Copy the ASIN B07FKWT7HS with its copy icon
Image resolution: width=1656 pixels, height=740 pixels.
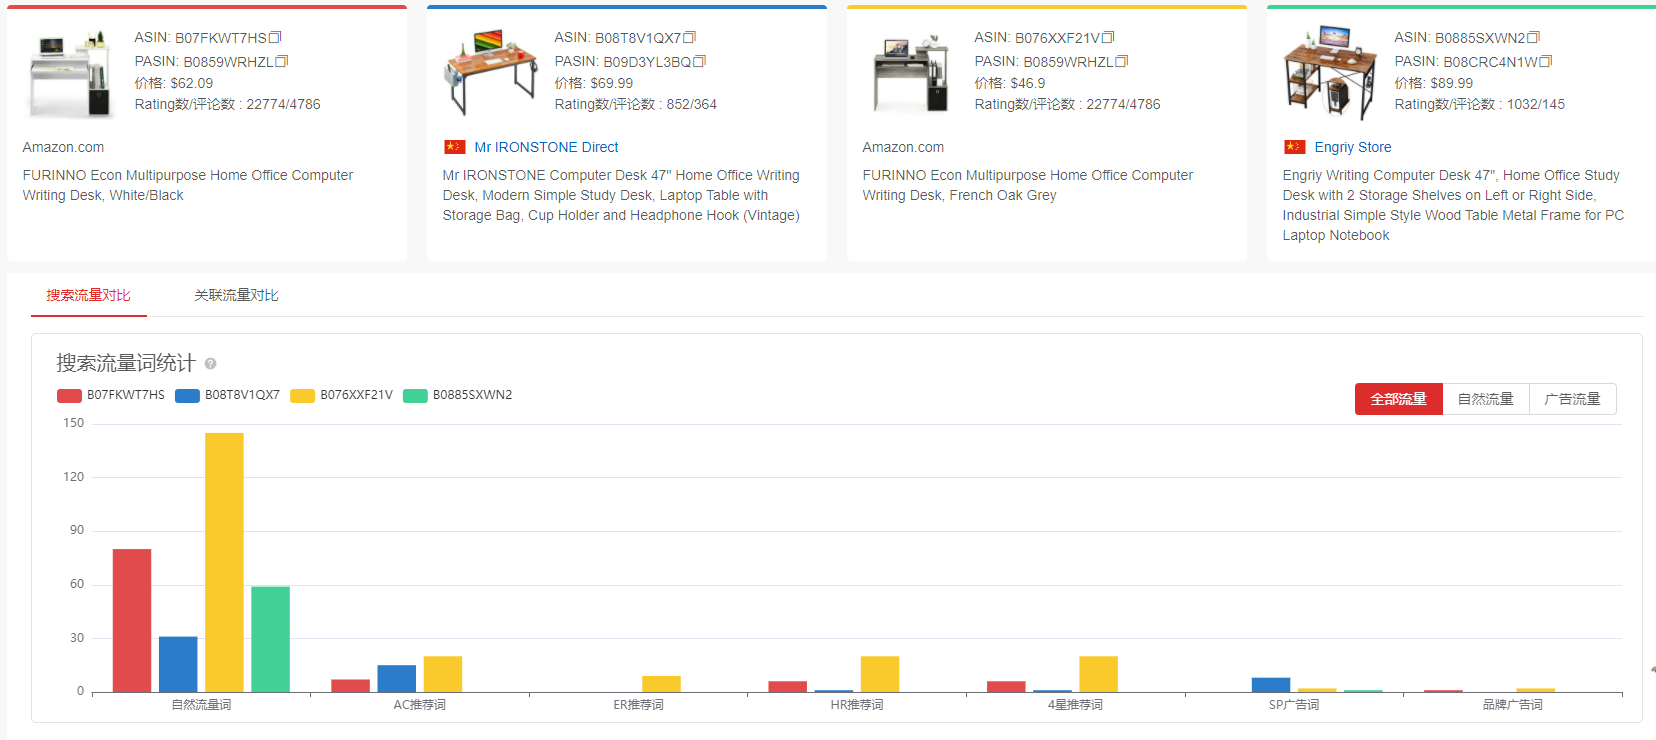(x=275, y=38)
